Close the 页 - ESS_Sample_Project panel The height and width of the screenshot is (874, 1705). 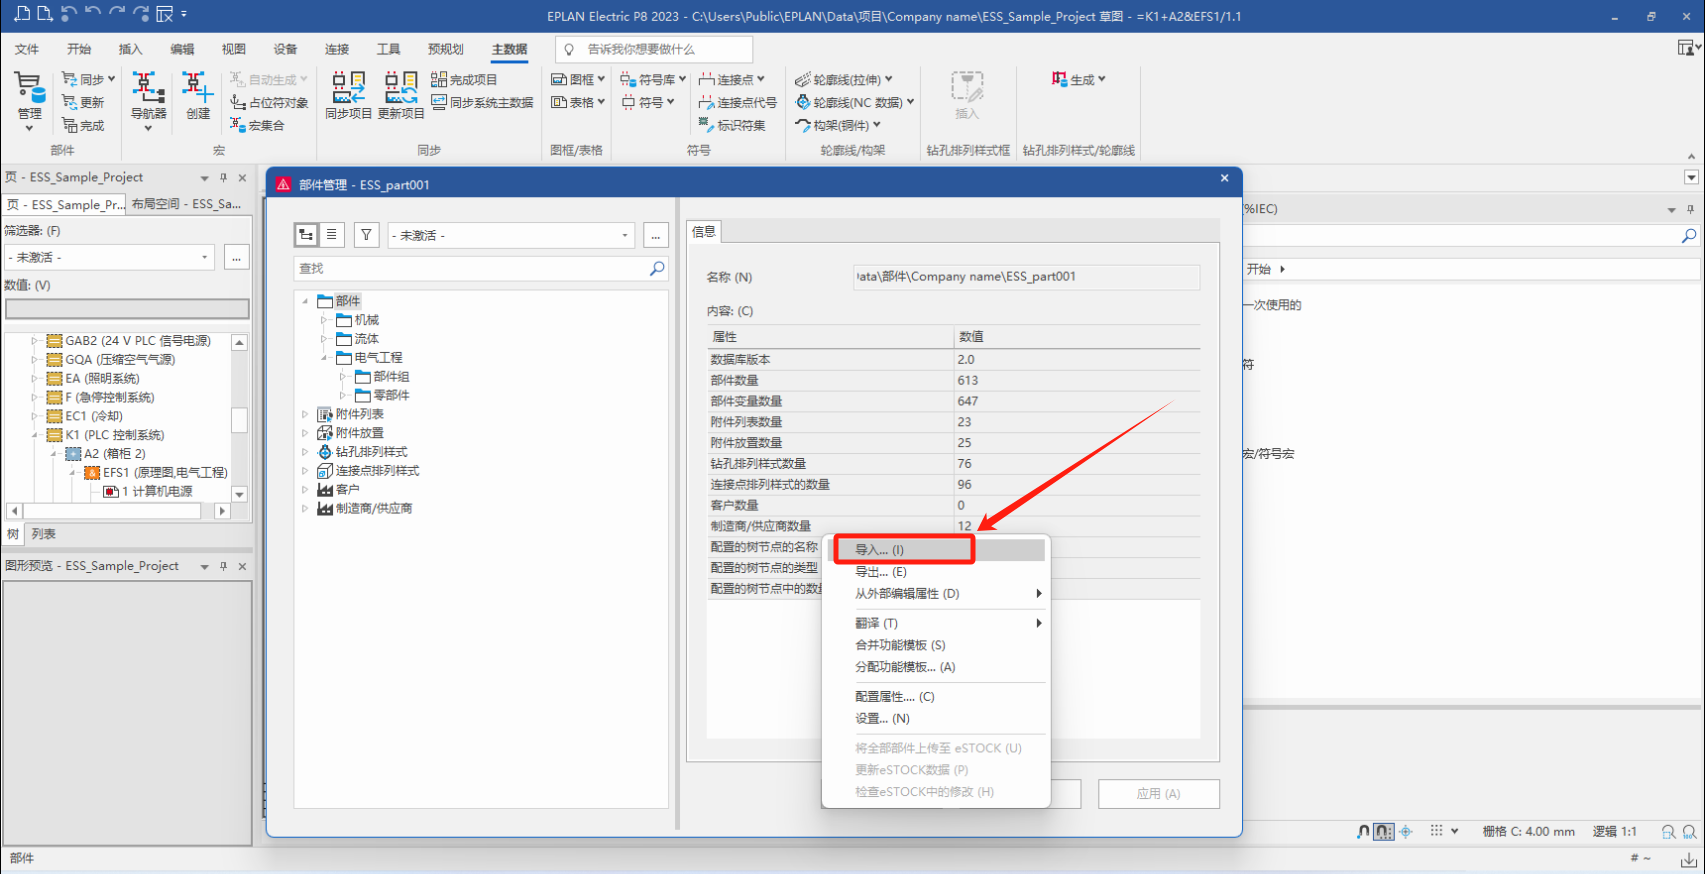click(x=242, y=177)
